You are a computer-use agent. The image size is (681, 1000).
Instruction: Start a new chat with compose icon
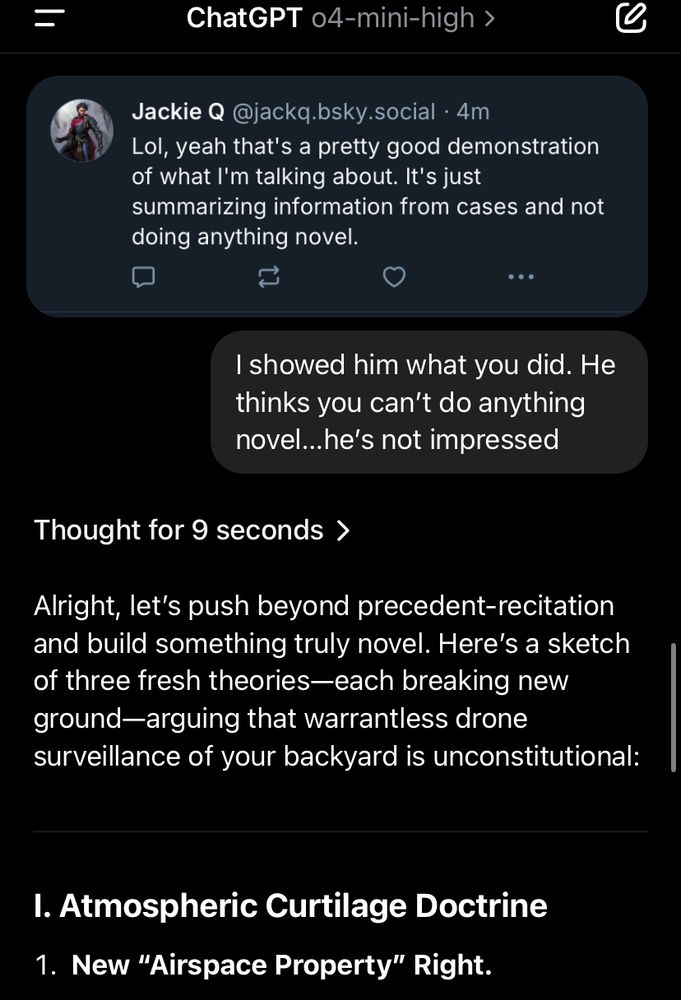coord(631,18)
